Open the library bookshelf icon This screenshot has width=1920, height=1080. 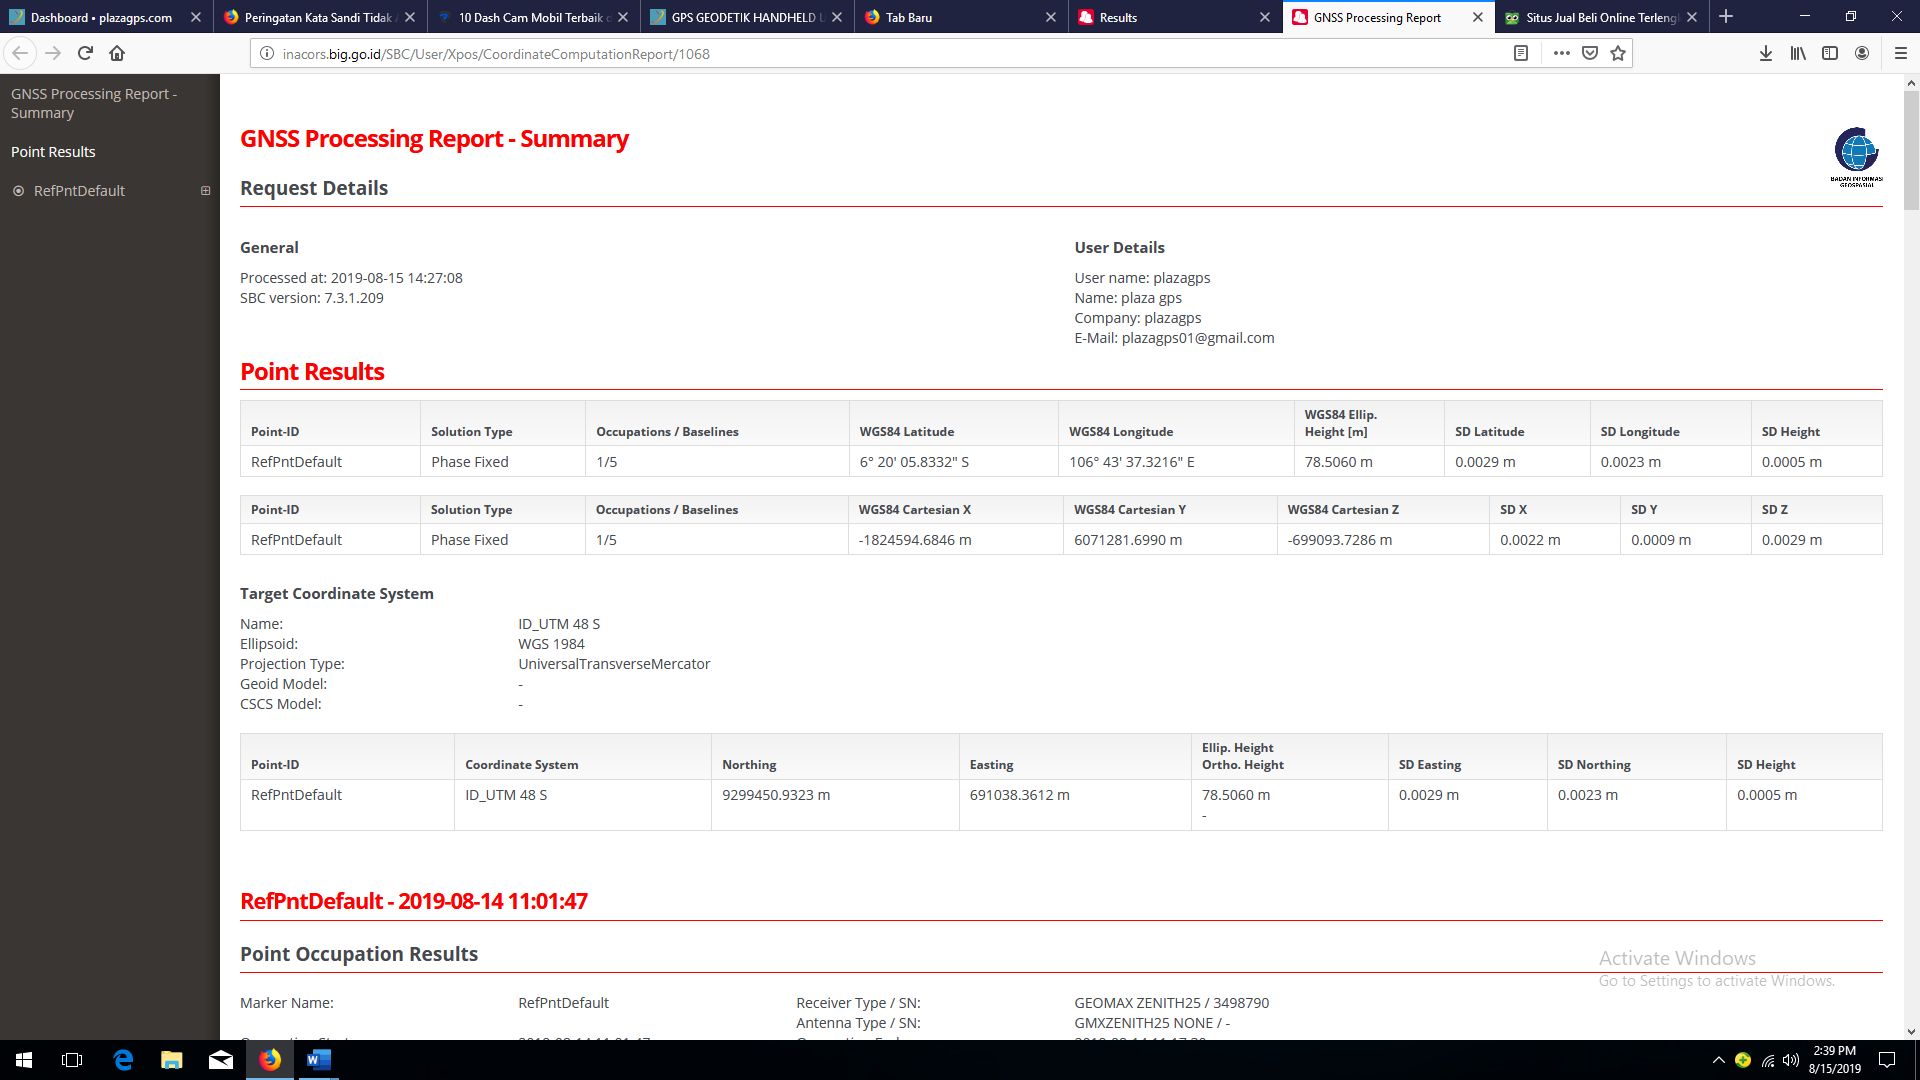[x=1798, y=53]
